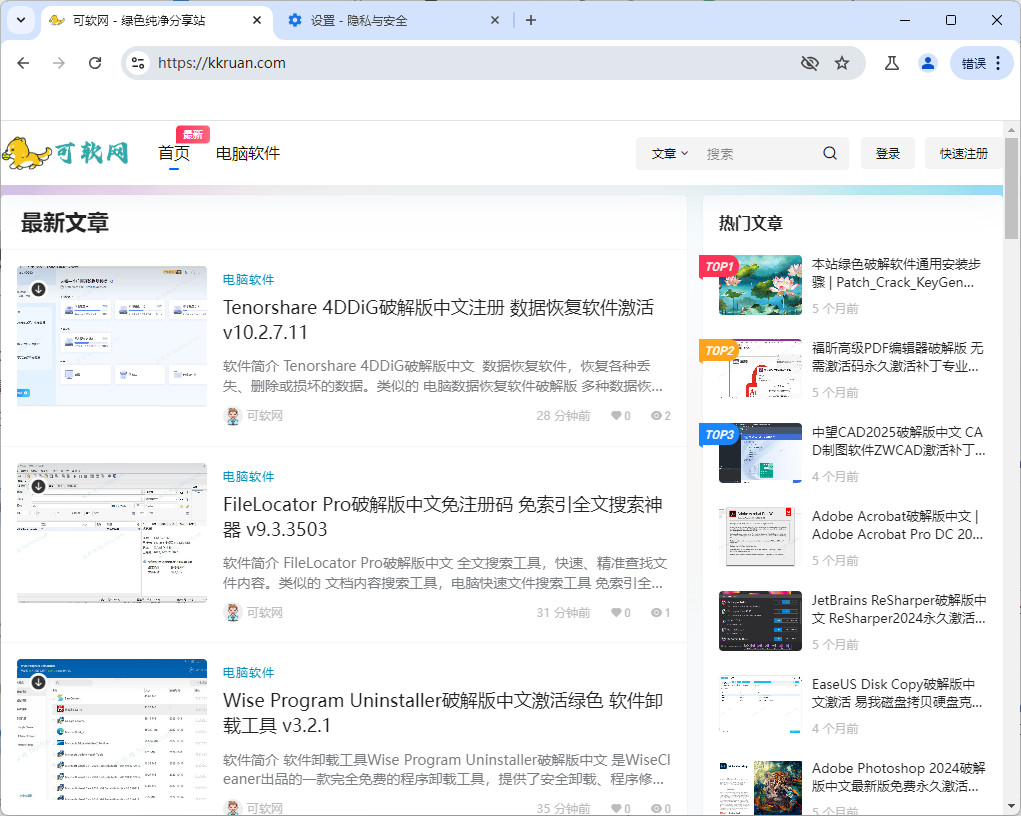Open a new tab with plus button
Viewport: 1021px width, 816px height.
click(531, 20)
